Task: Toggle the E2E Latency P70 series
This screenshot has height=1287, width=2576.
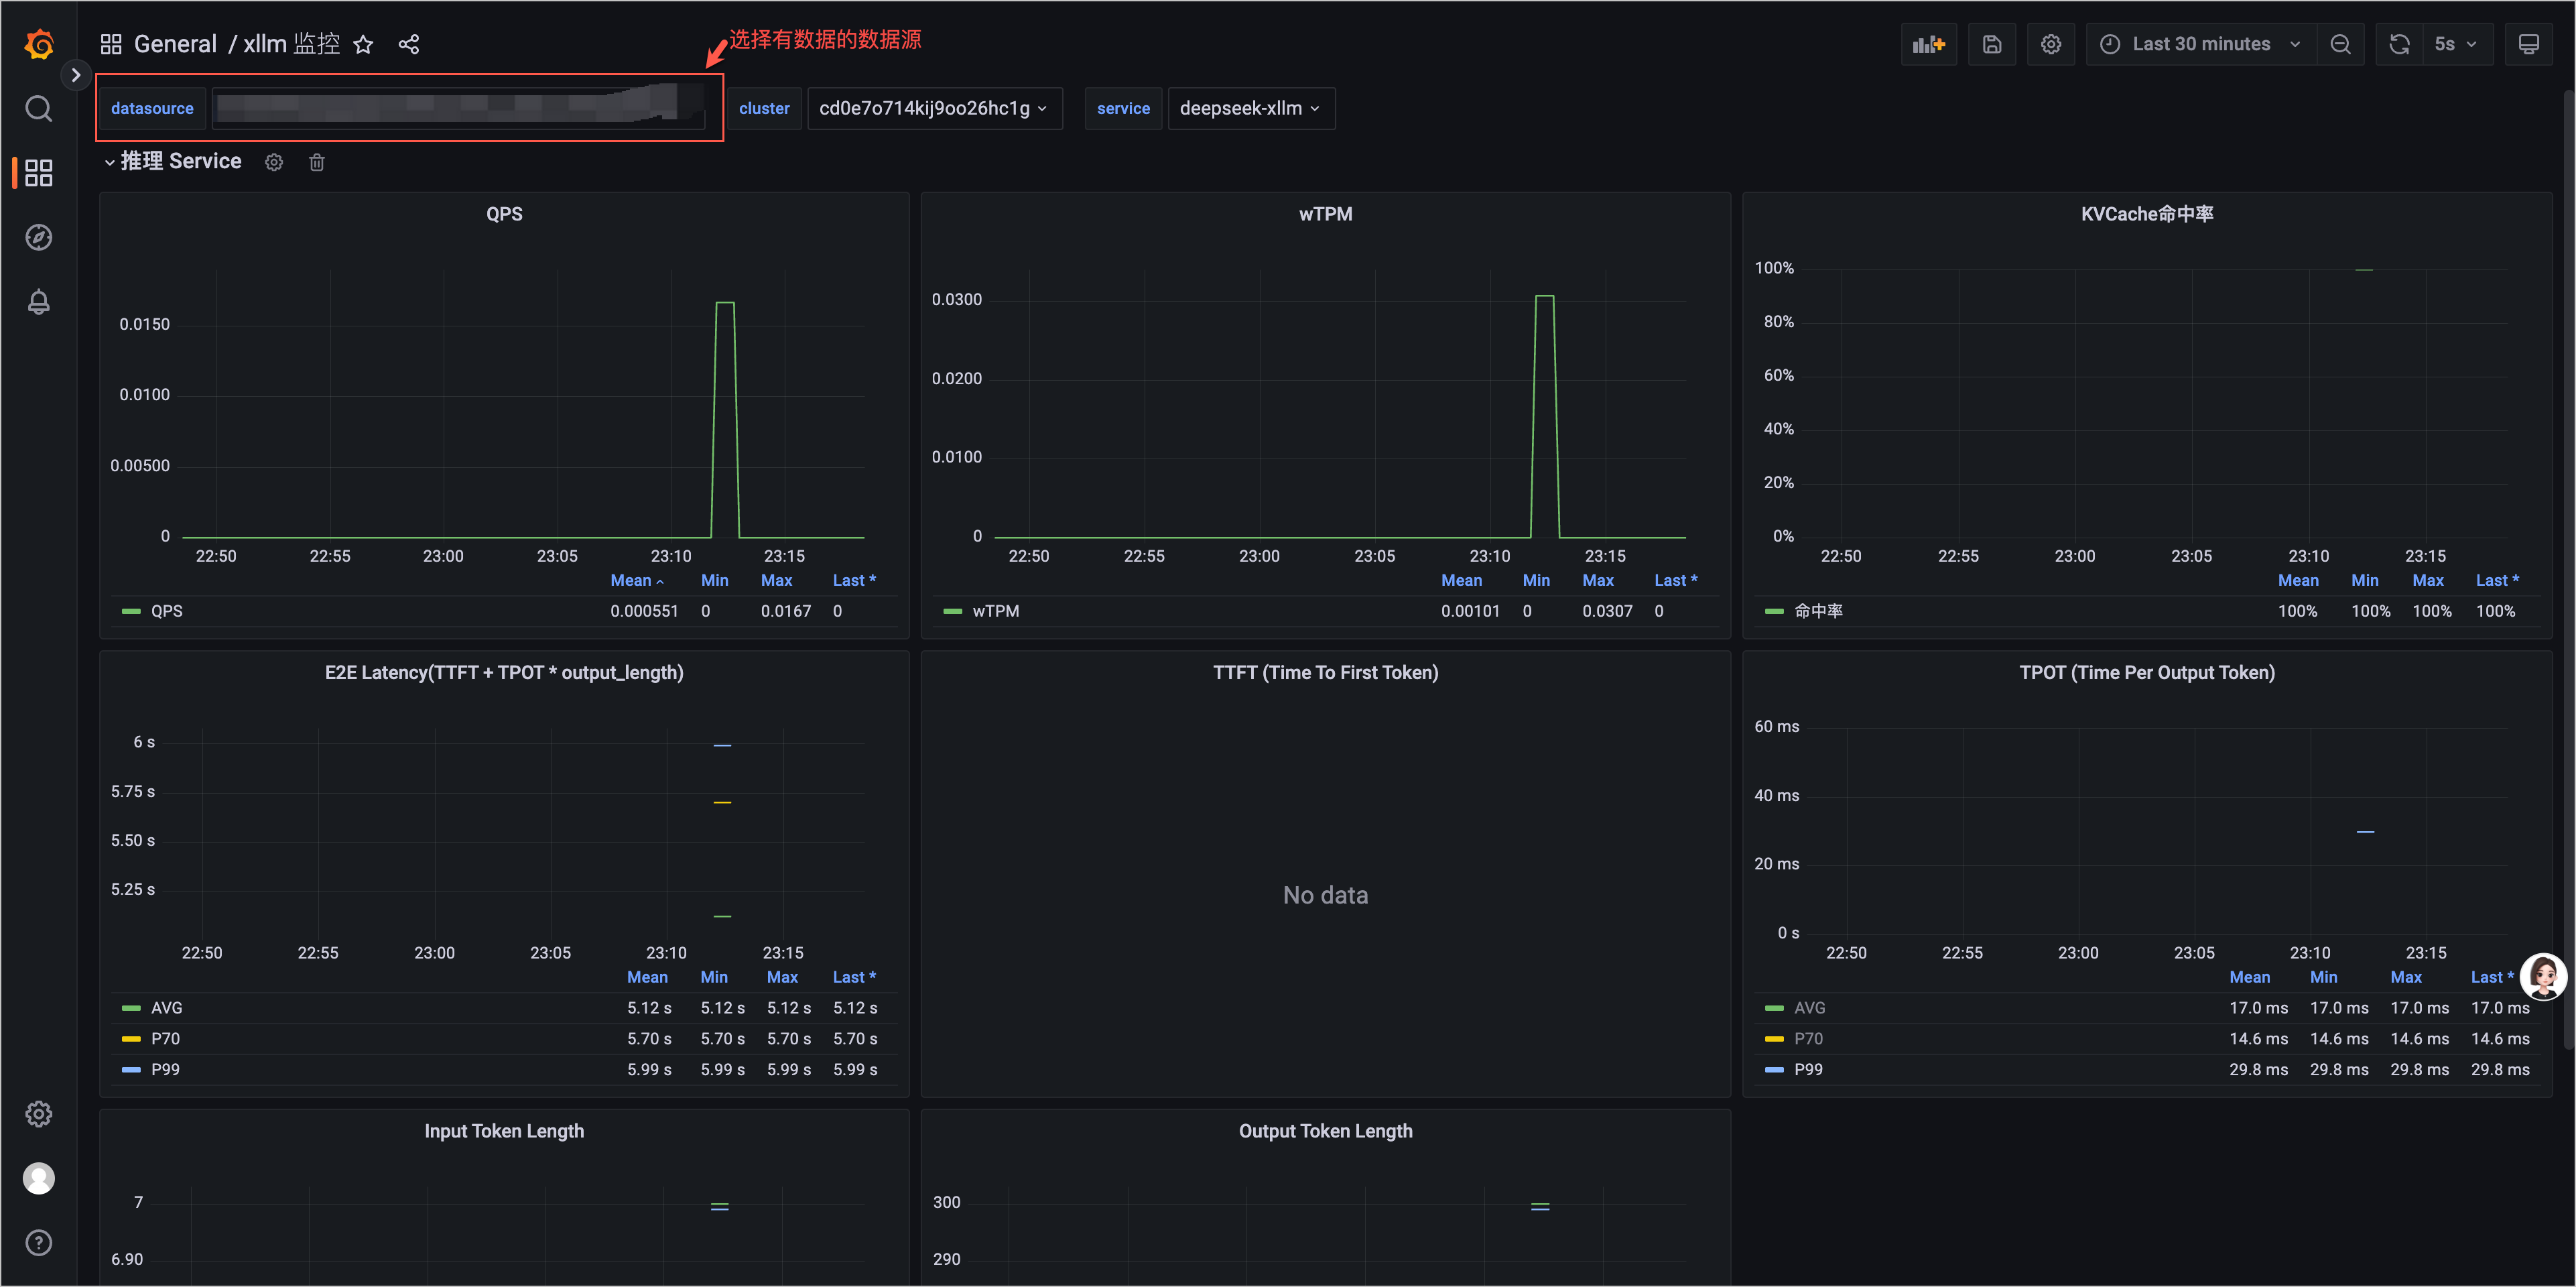Action: click(166, 1039)
